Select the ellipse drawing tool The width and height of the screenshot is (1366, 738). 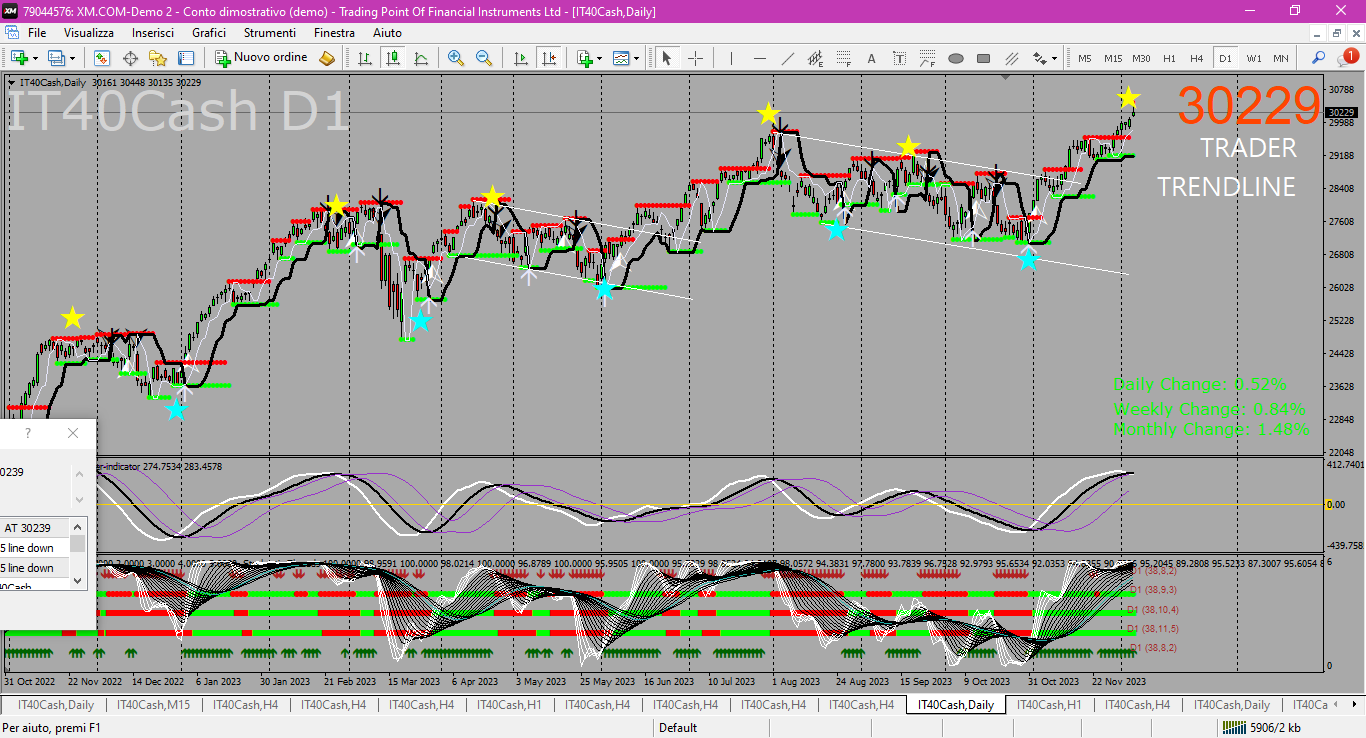pos(955,58)
